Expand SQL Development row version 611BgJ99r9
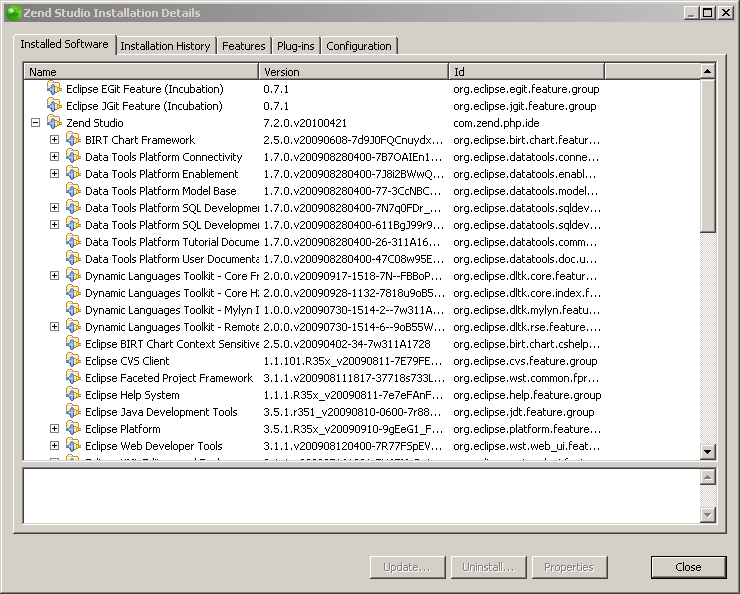The width and height of the screenshot is (740, 594). (54, 225)
